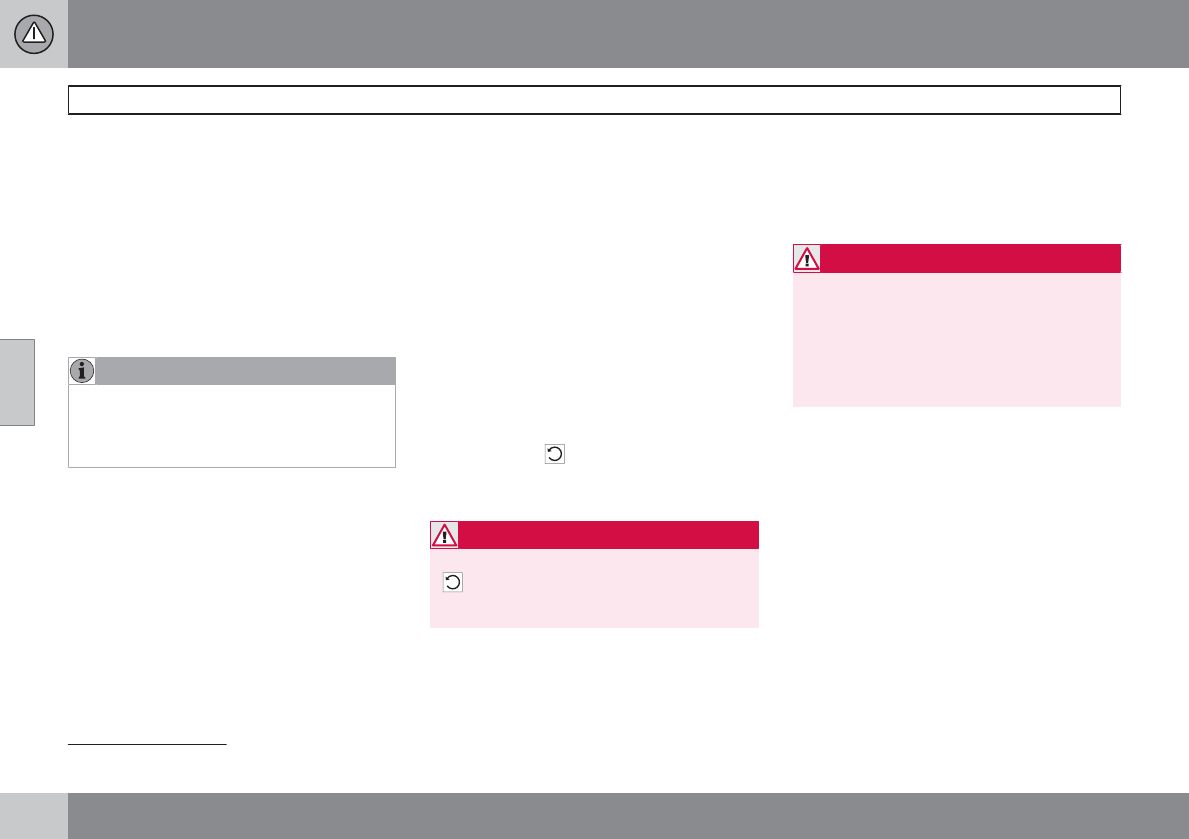The image size is (1189, 839).
Task: Click the white body of the info note box
Action: (x=232, y=426)
